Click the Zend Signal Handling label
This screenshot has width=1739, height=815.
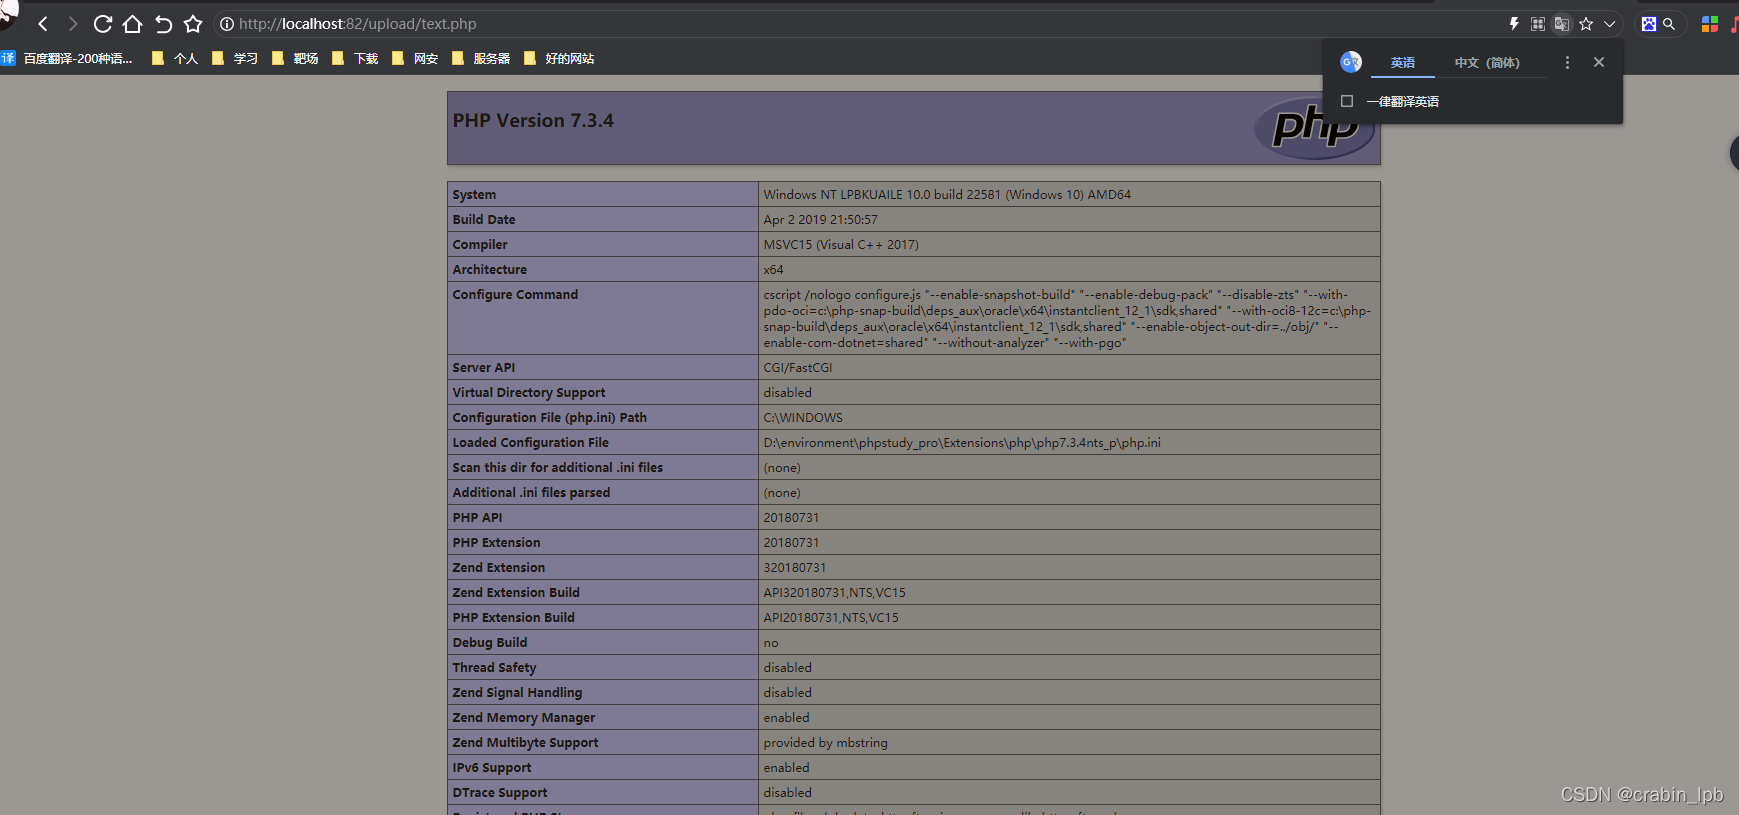point(516,692)
